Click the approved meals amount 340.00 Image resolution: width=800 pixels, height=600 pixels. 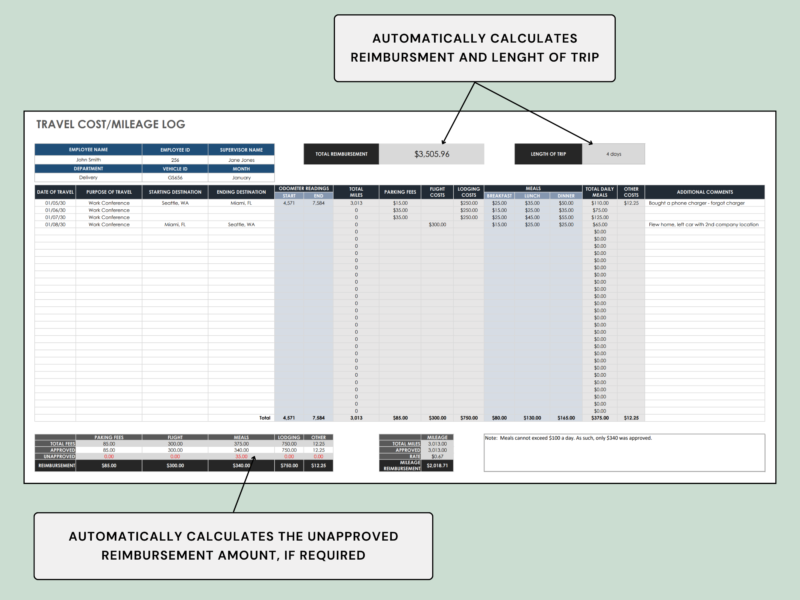[x=241, y=450]
